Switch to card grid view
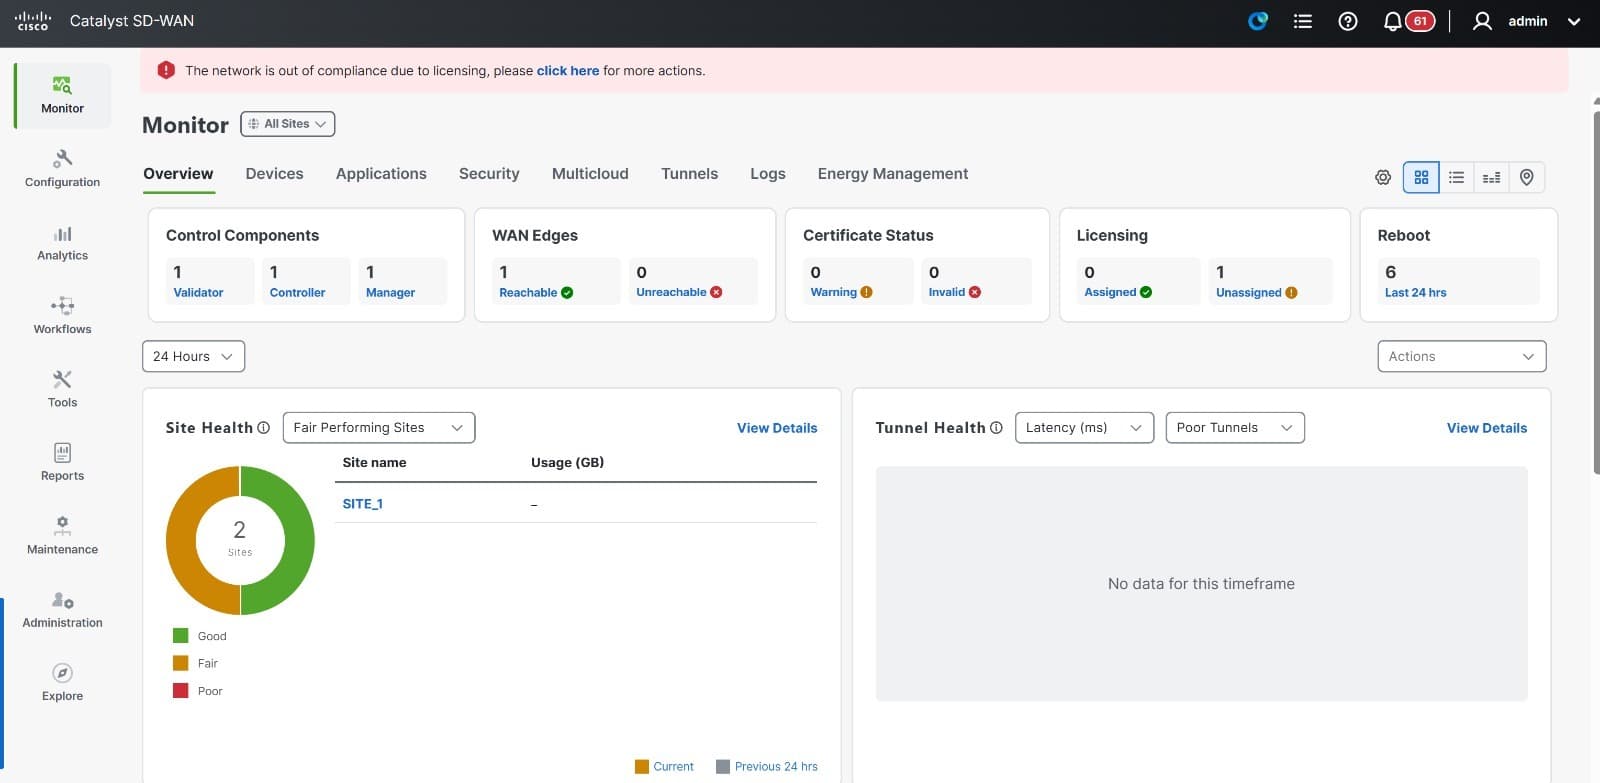Viewport: 1600px width, 783px height. (1421, 177)
